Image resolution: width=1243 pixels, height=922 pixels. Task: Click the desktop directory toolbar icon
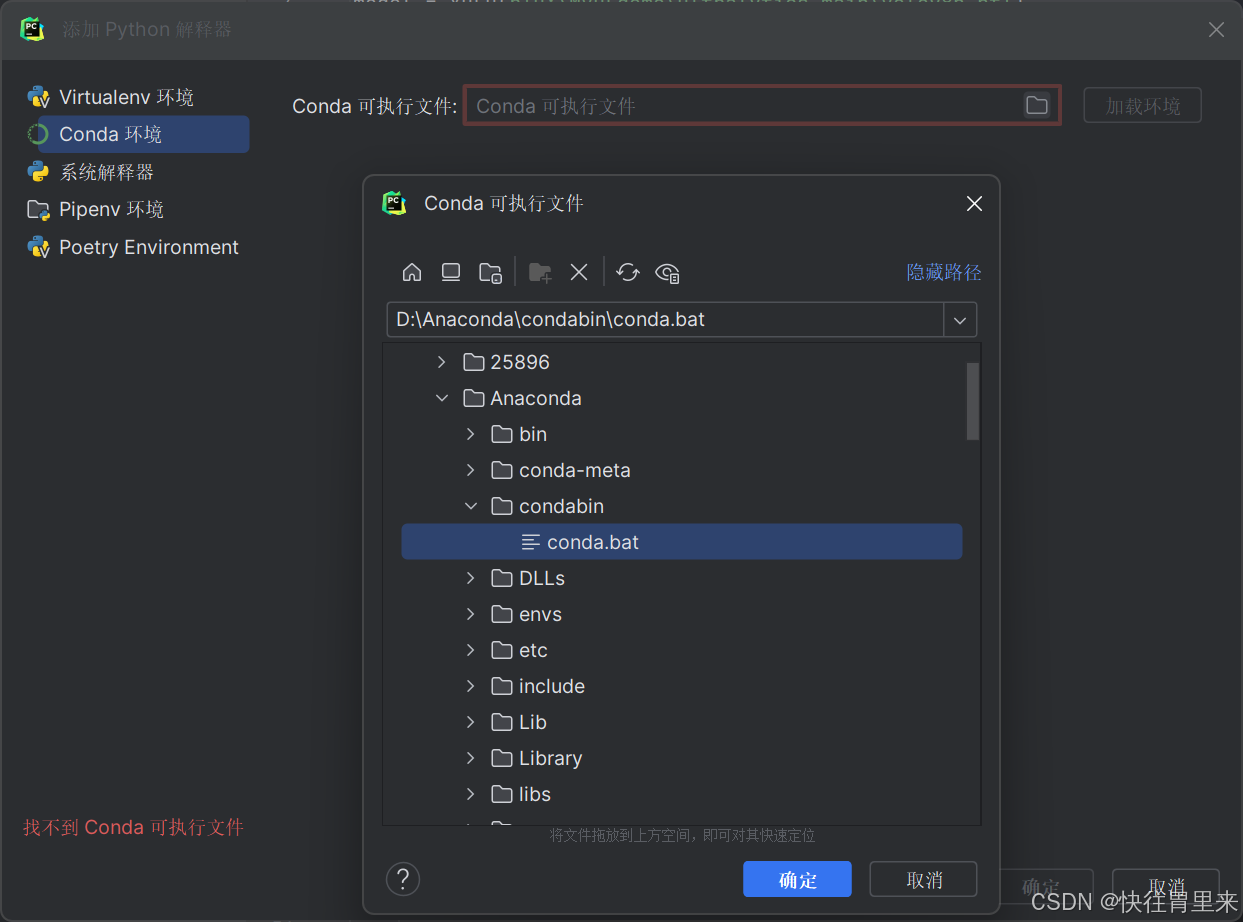click(x=451, y=272)
